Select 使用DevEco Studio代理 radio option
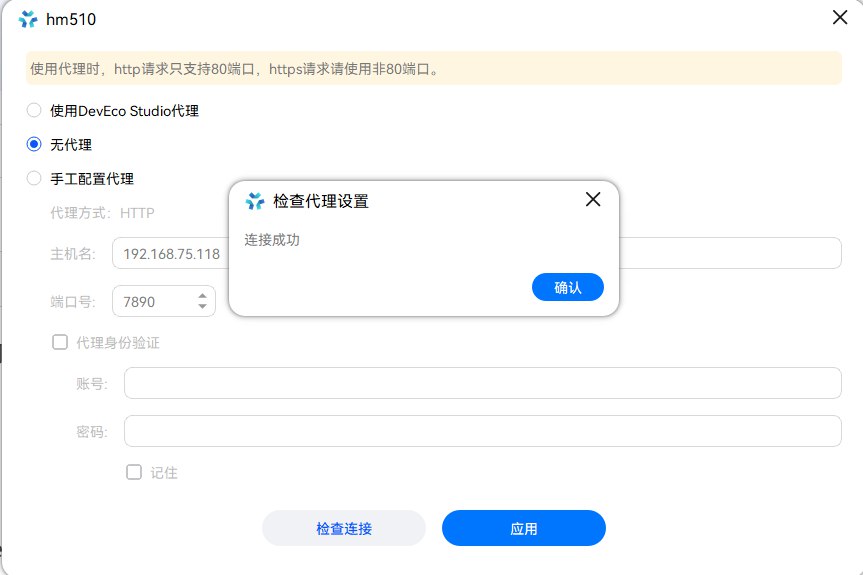 [x=34, y=111]
